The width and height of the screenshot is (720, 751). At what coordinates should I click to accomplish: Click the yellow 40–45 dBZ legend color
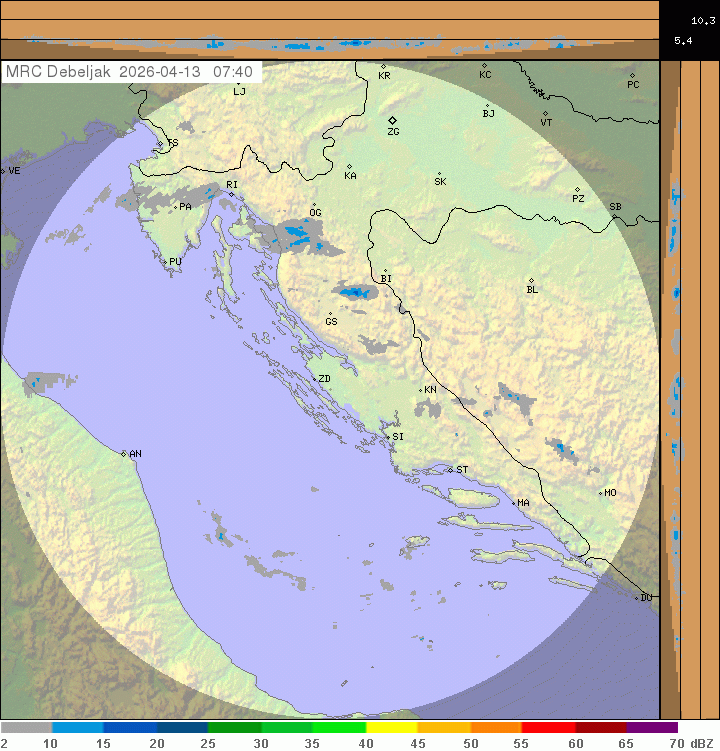click(391, 728)
